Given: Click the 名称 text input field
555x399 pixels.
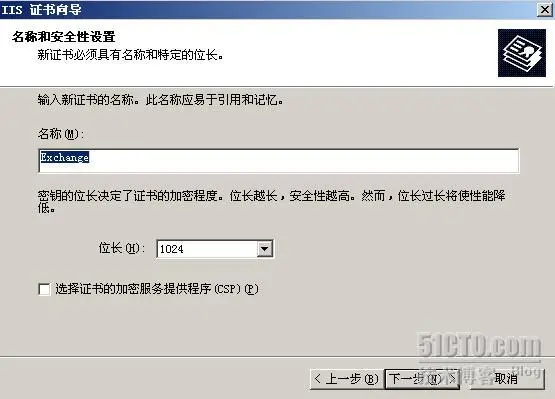Looking at the screenshot, I should coord(279,161).
